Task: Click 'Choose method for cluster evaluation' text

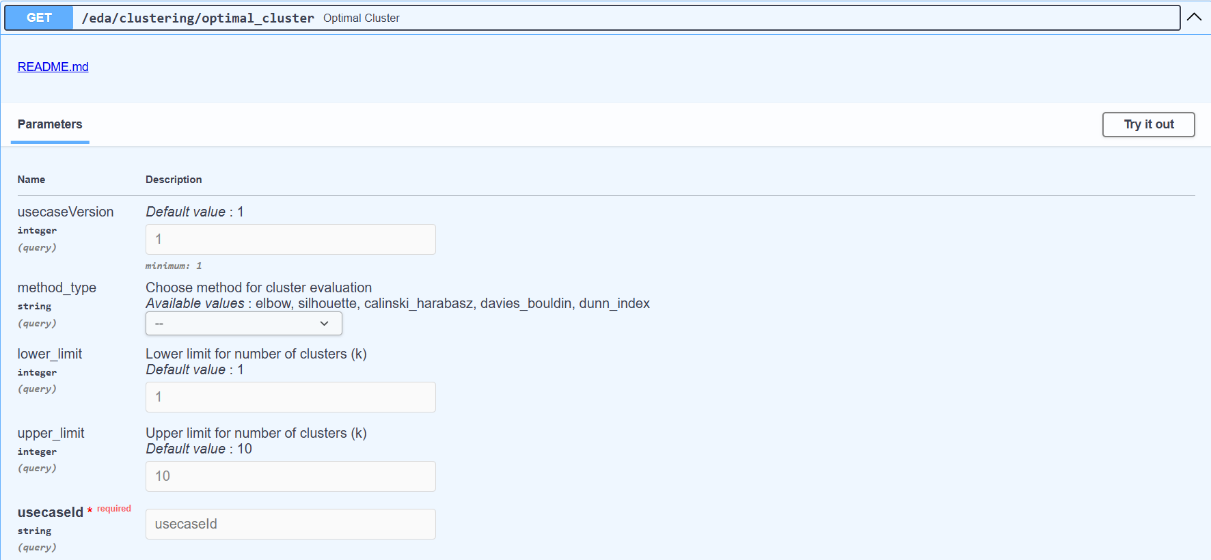Action: pyautogui.click(x=259, y=288)
